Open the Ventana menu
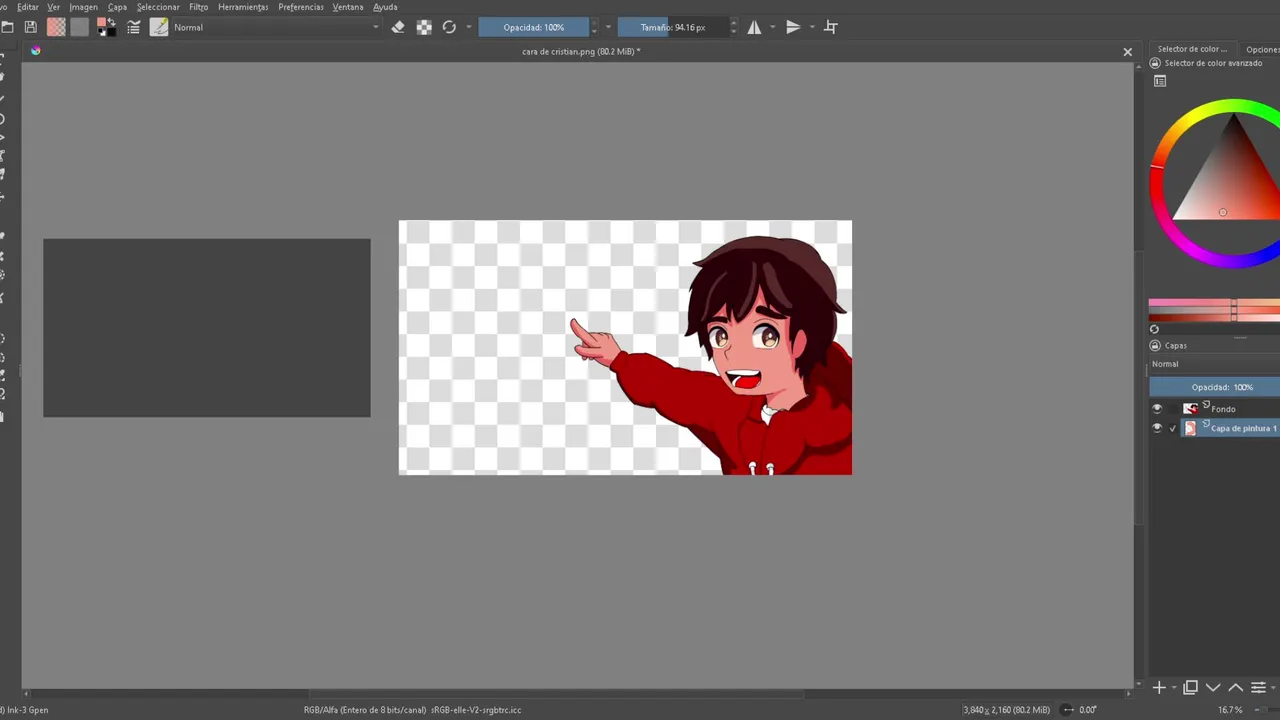This screenshot has width=1280, height=720. [x=348, y=7]
